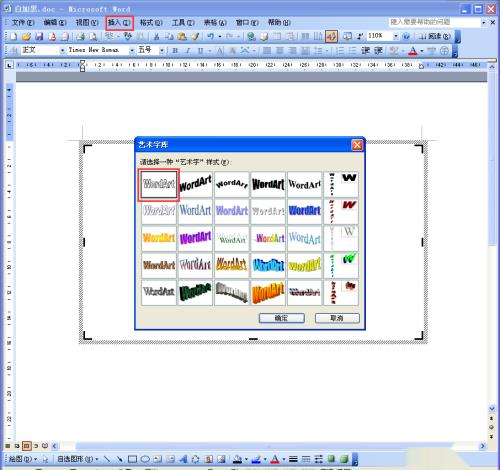500x470 pixels.
Task: Click the Open folder icon
Action: (x=26, y=36)
